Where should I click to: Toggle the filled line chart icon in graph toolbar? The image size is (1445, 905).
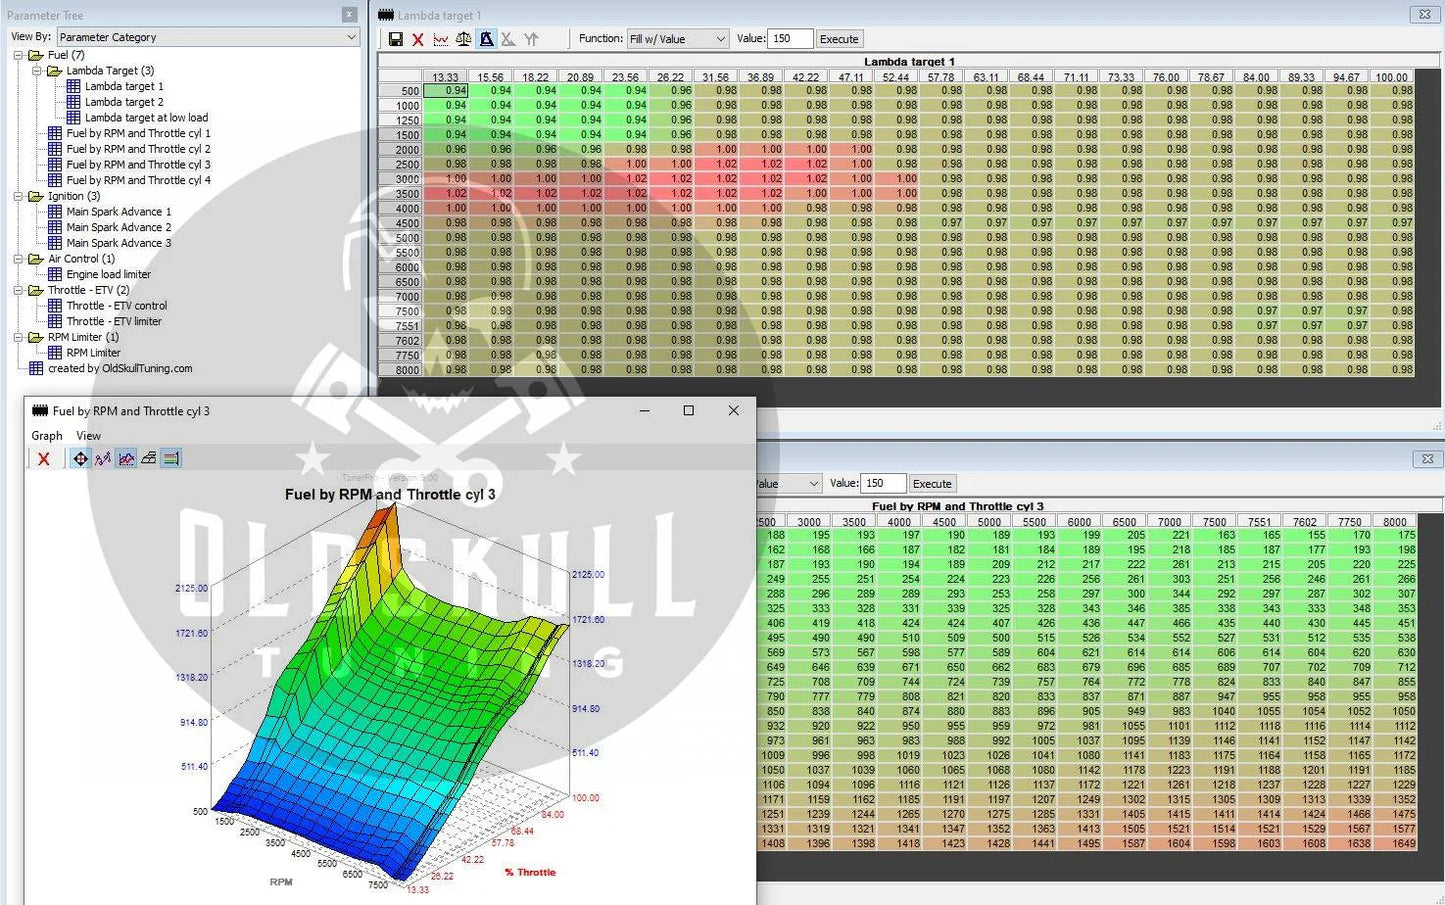pyautogui.click(x=126, y=459)
